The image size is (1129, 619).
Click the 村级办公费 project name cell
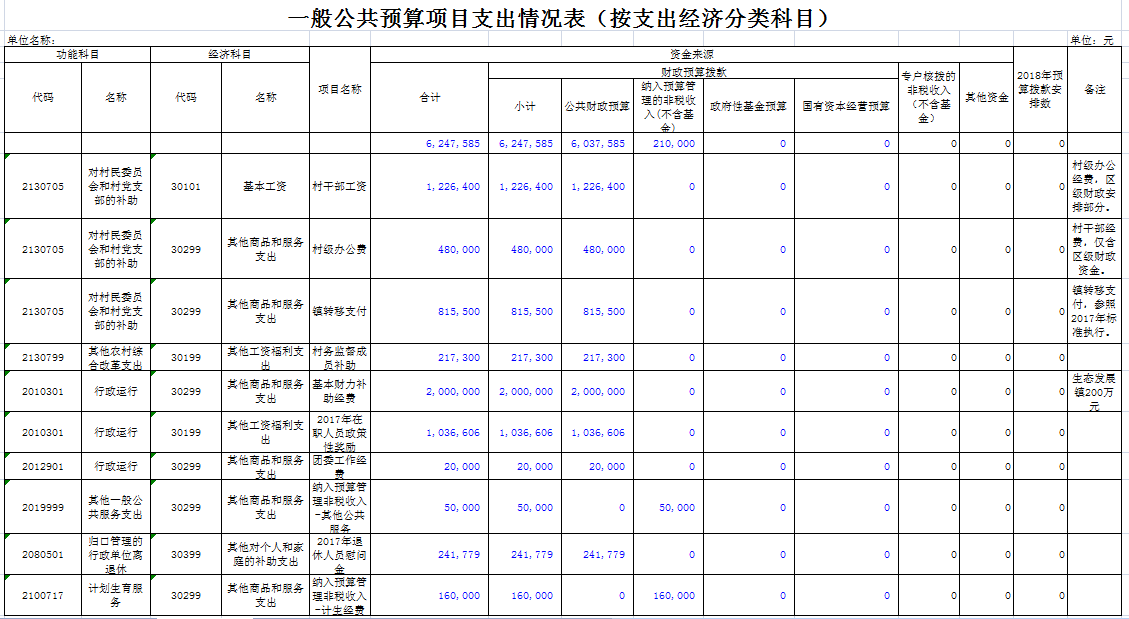click(340, 249)
